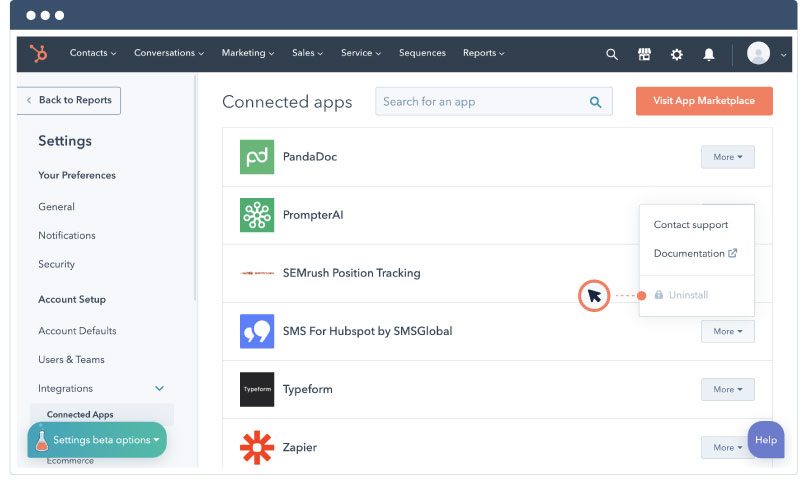Click Back to Reports button
This screenshot has width=807, height=485.
pos(68,100)
